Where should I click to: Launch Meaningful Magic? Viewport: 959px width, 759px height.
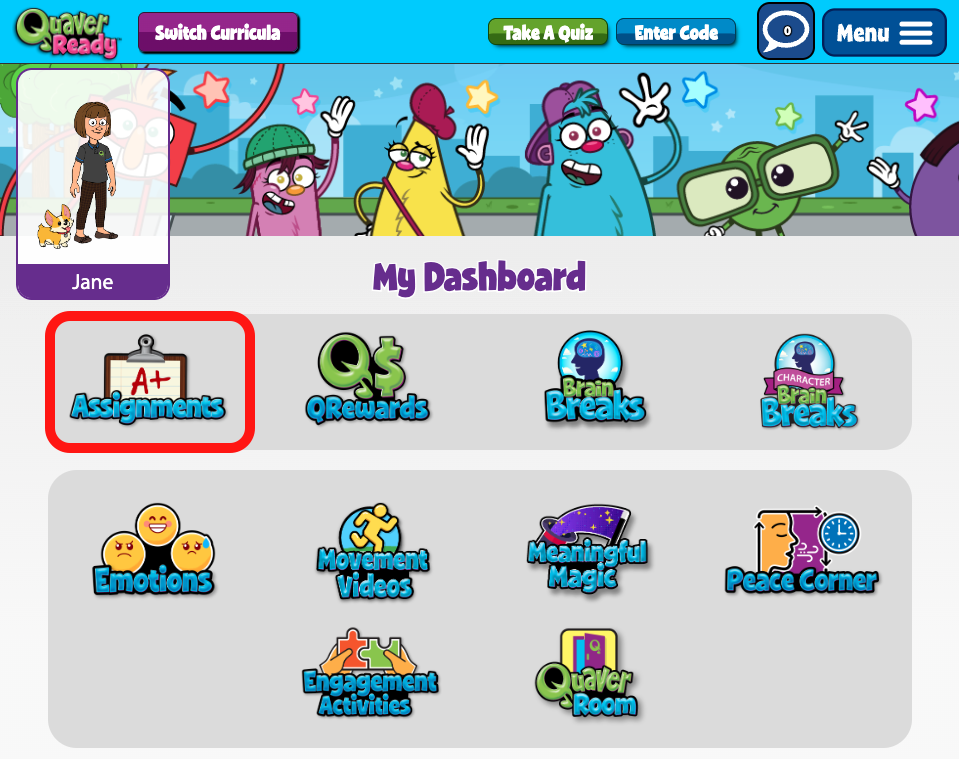click(x=587, y=548)
